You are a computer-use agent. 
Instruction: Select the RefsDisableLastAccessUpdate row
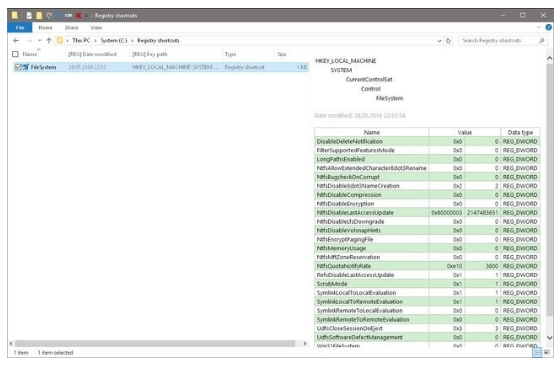point(427,275)
